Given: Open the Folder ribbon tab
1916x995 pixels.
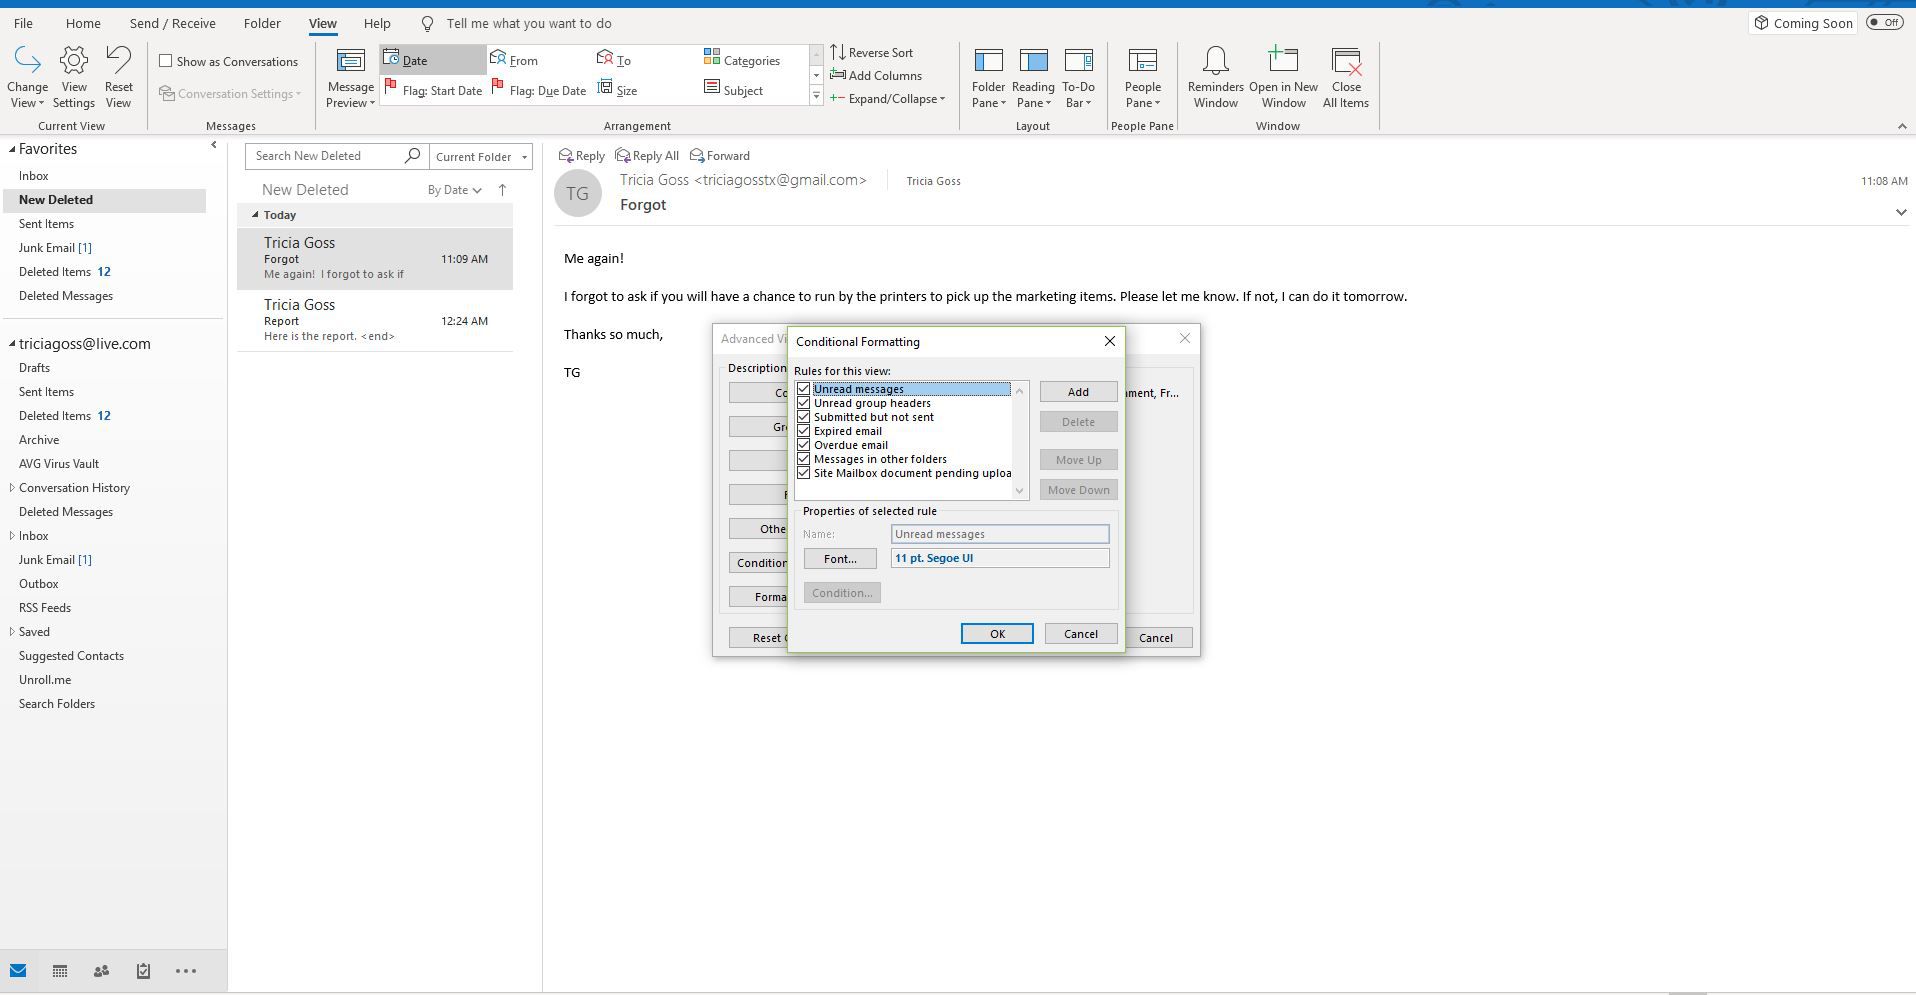Looking at the screenshot, I should coord(262,23).
